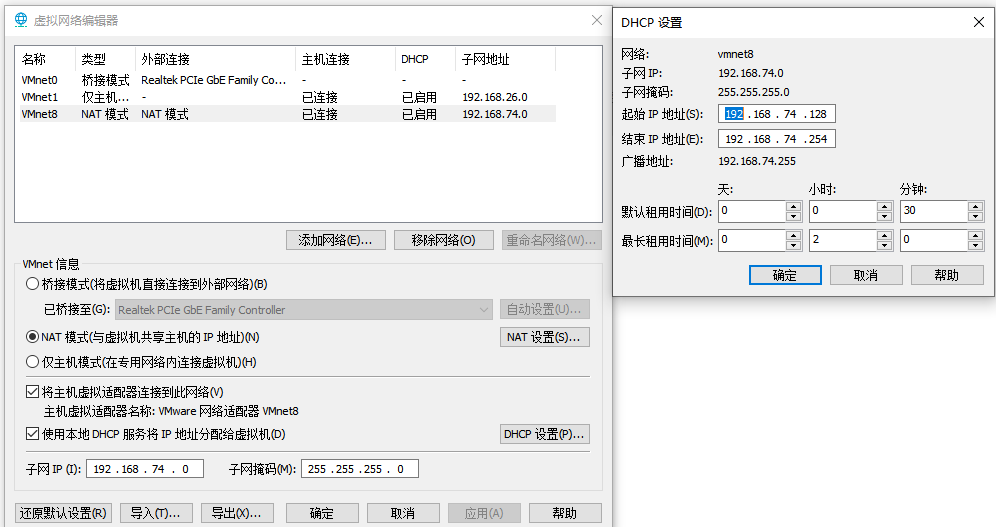Click 重命名网络(W)... button
Image resolution: width=996 pixels, height=527 pixels.
click(x=551, y=240)
